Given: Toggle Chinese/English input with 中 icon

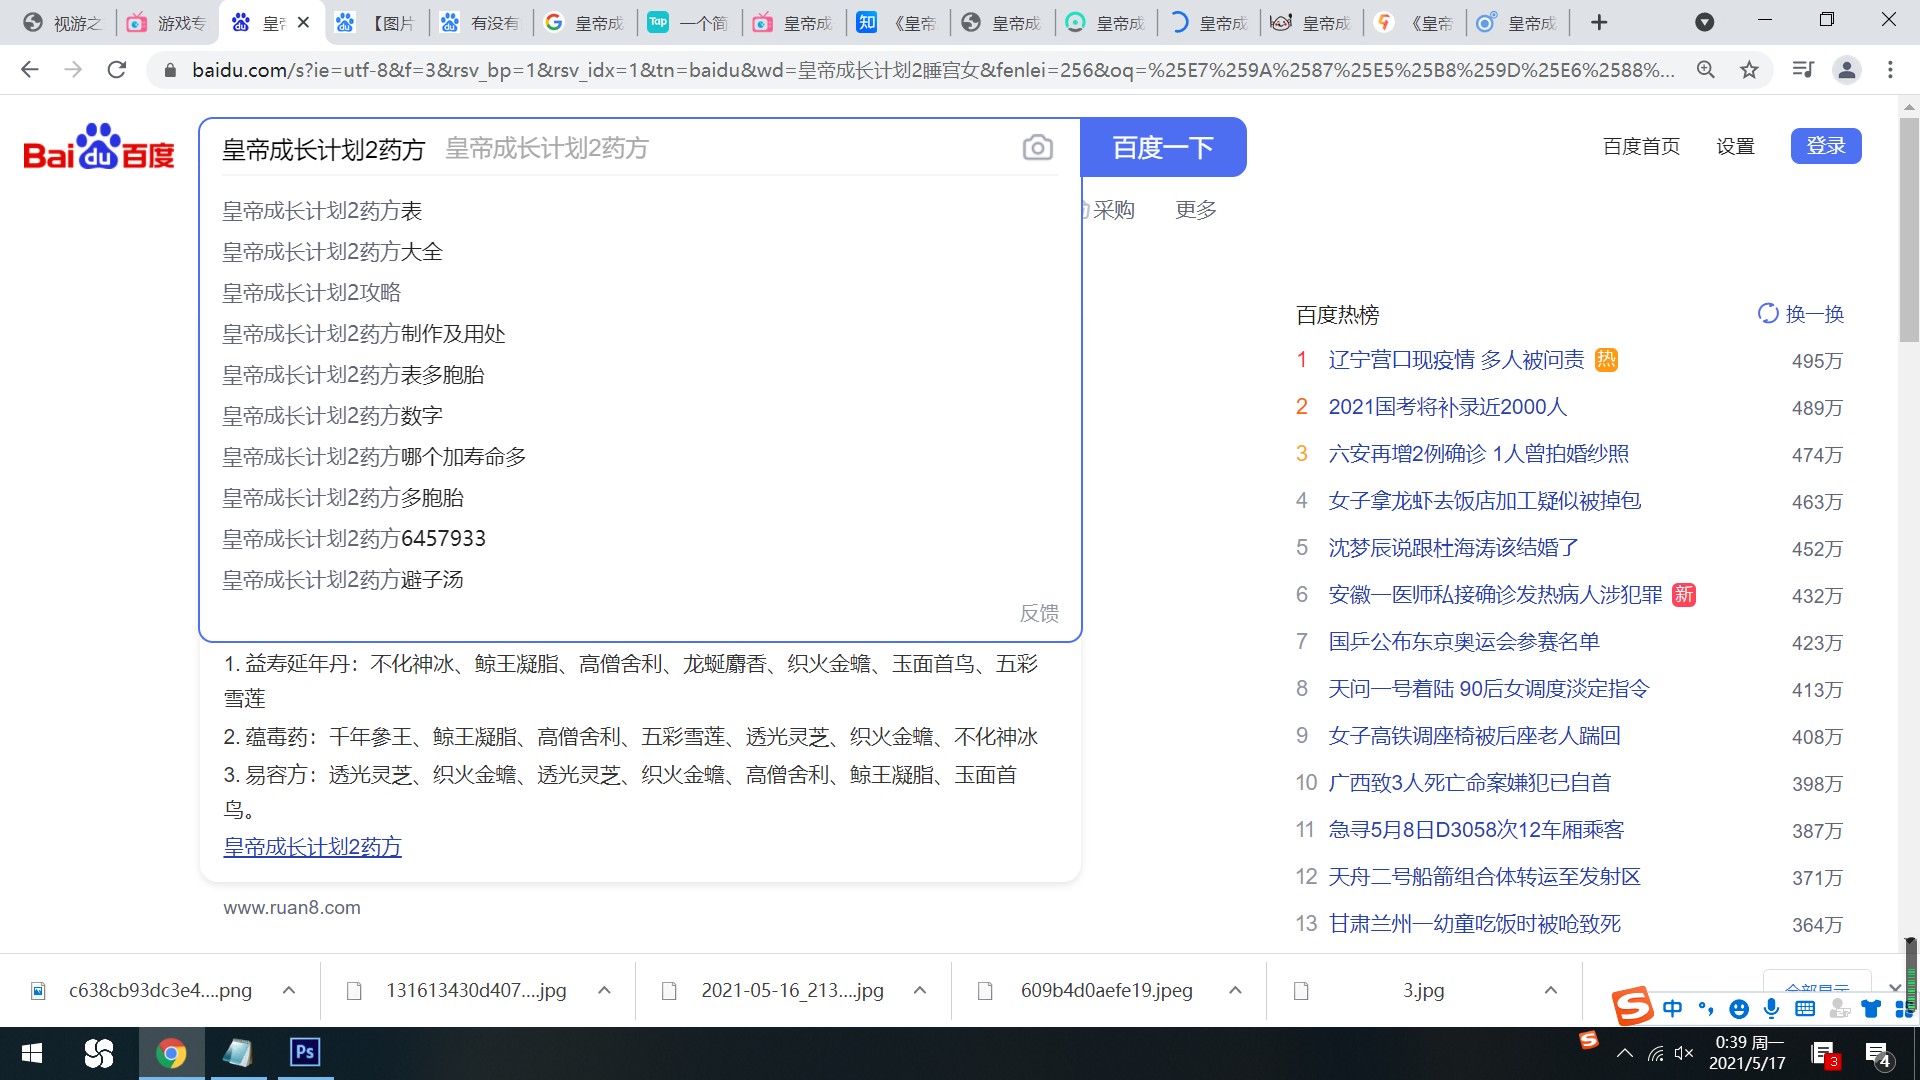Looking at the screenshot, I should pyautogui.click(x=1672, y=1009).
